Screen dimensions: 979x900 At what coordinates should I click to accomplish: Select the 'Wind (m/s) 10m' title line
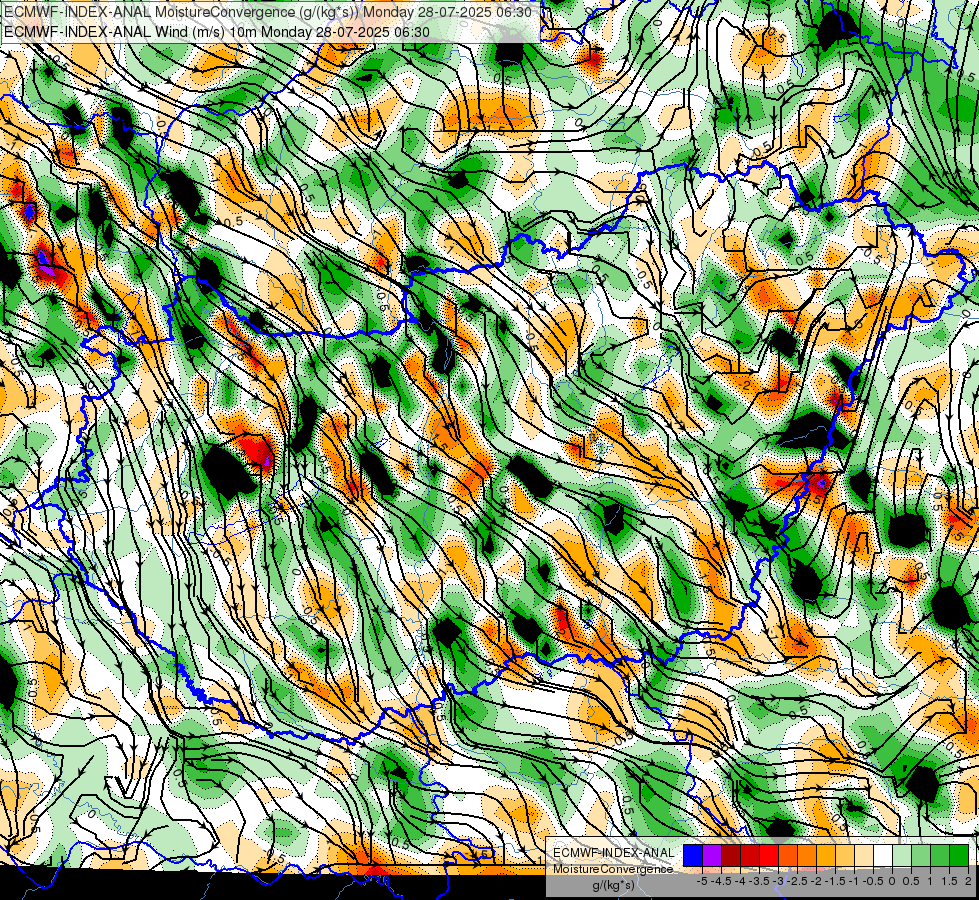[217, 31]
